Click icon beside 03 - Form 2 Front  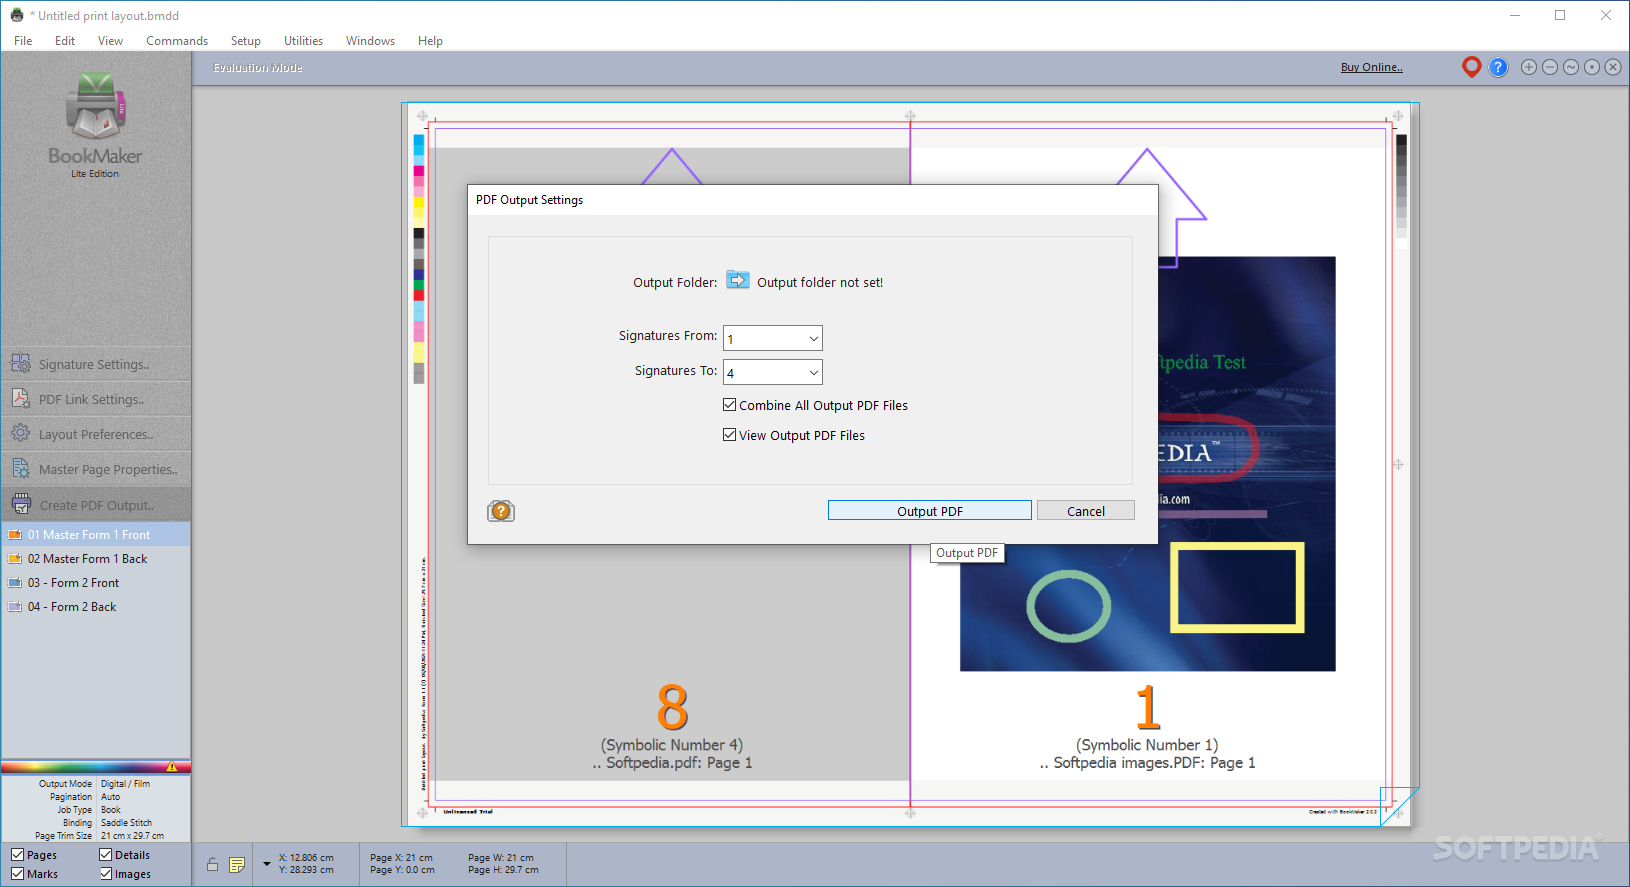[15, 583]
